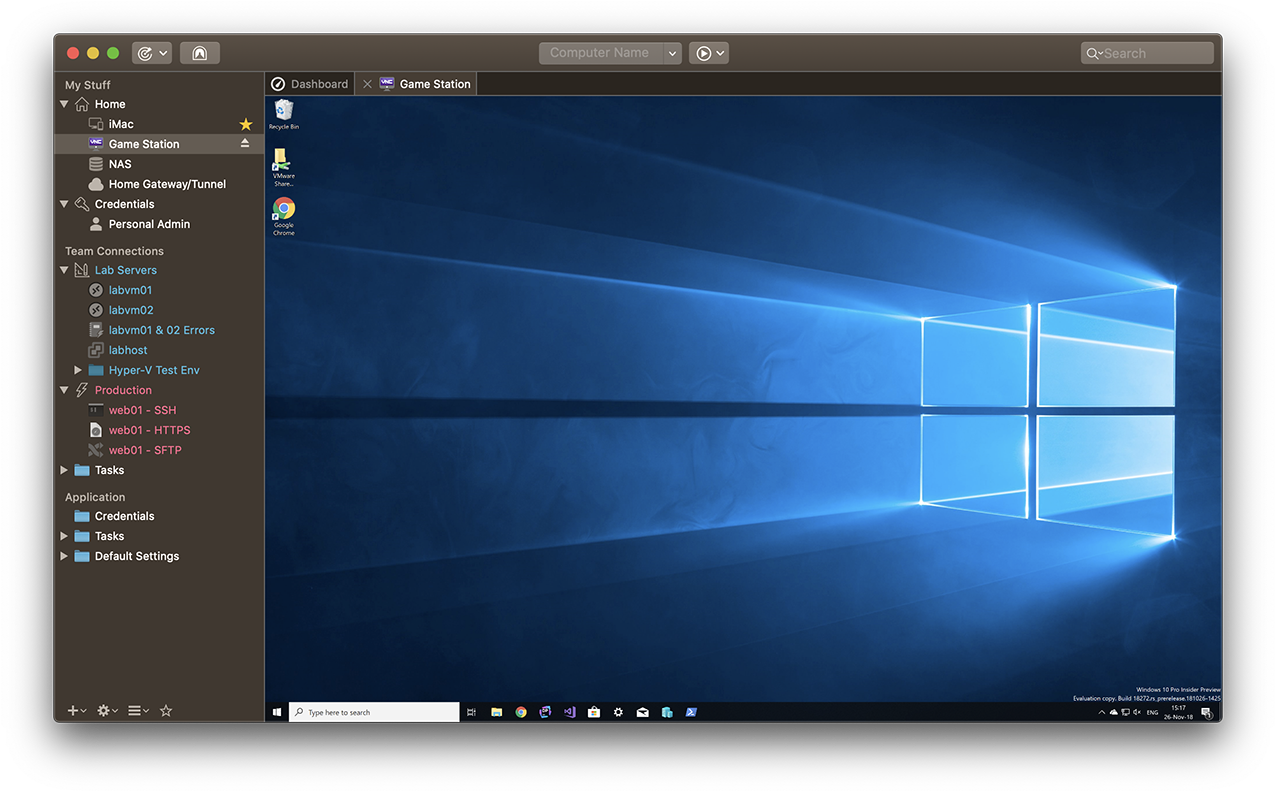The height and width of the screenshot is (791, 1275).
Task: Open Visual Studio from the taskbar
Action: [570, 712]
